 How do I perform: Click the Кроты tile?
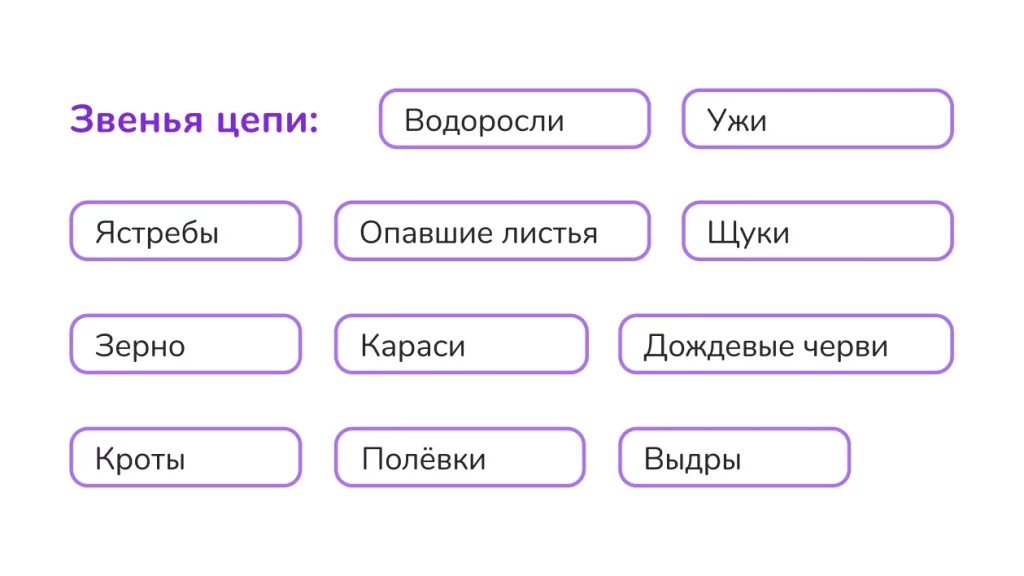click(x=185, y=458)
